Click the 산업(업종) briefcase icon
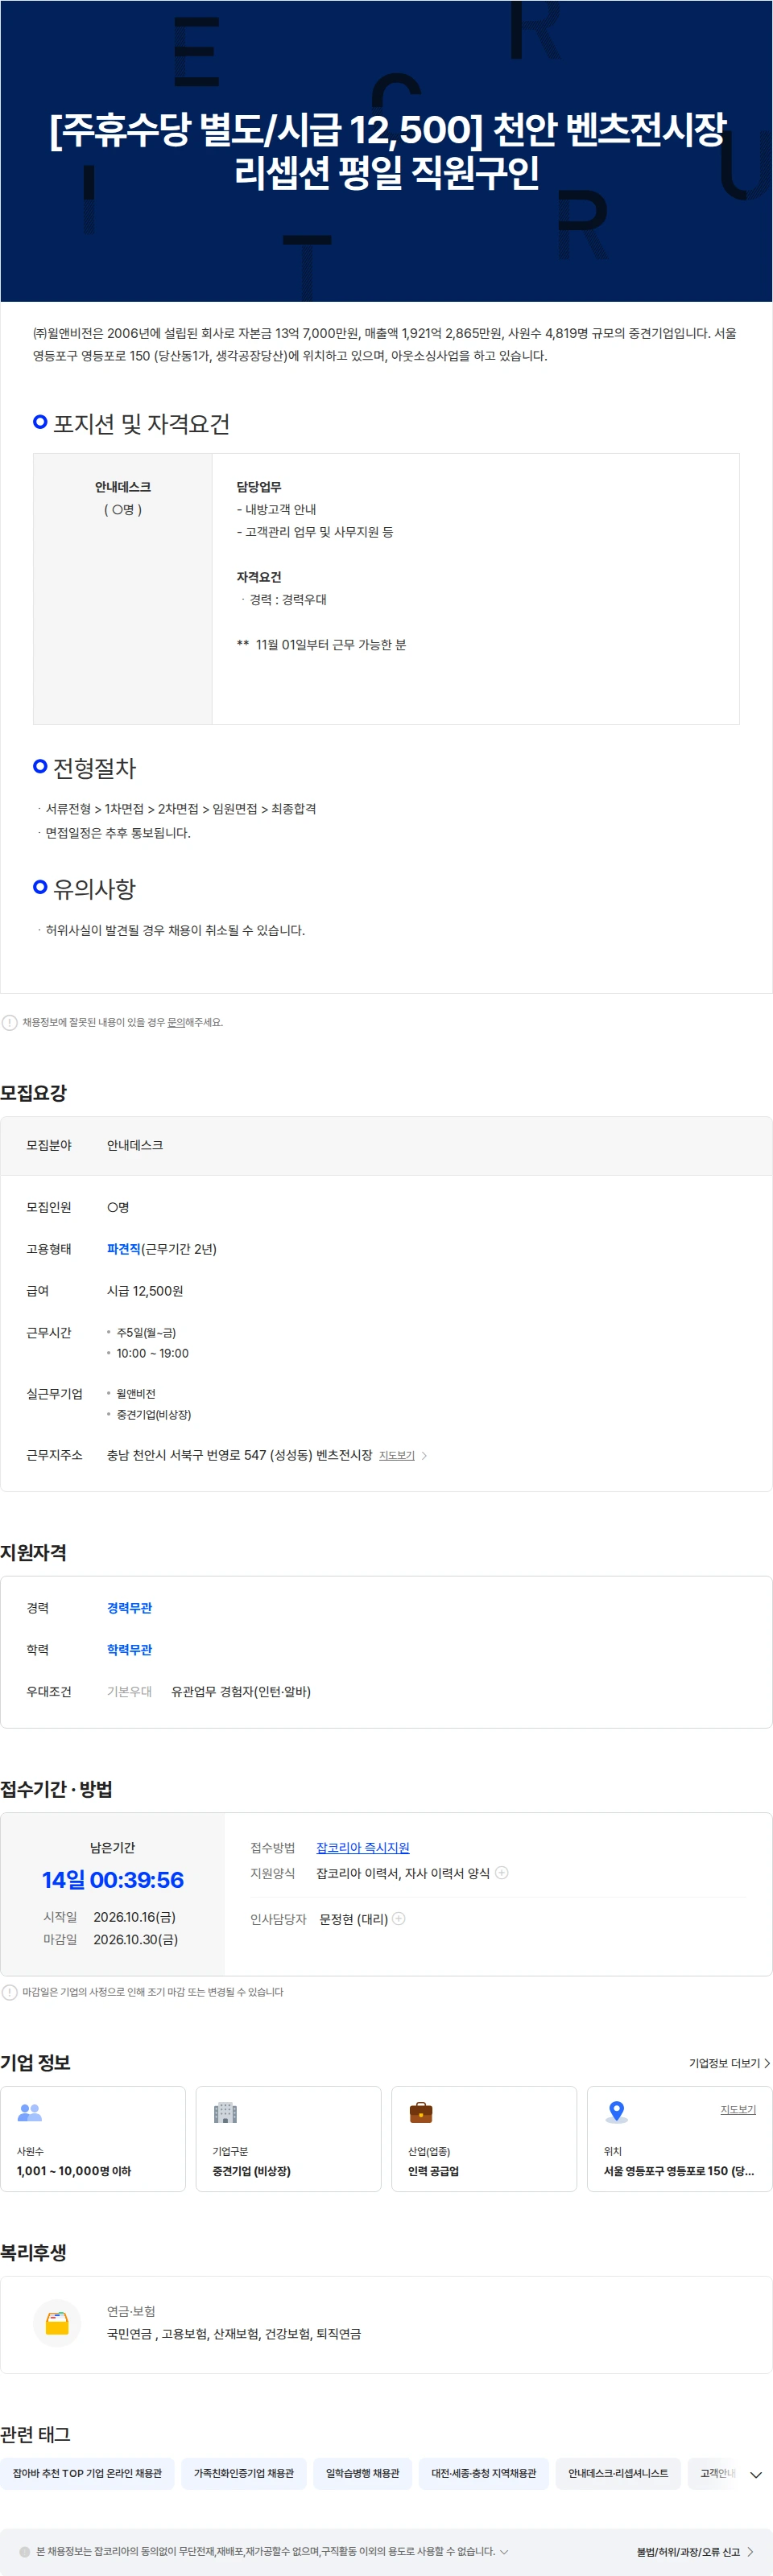The width and height of the screenshot is (773, 2576). 421,2113
